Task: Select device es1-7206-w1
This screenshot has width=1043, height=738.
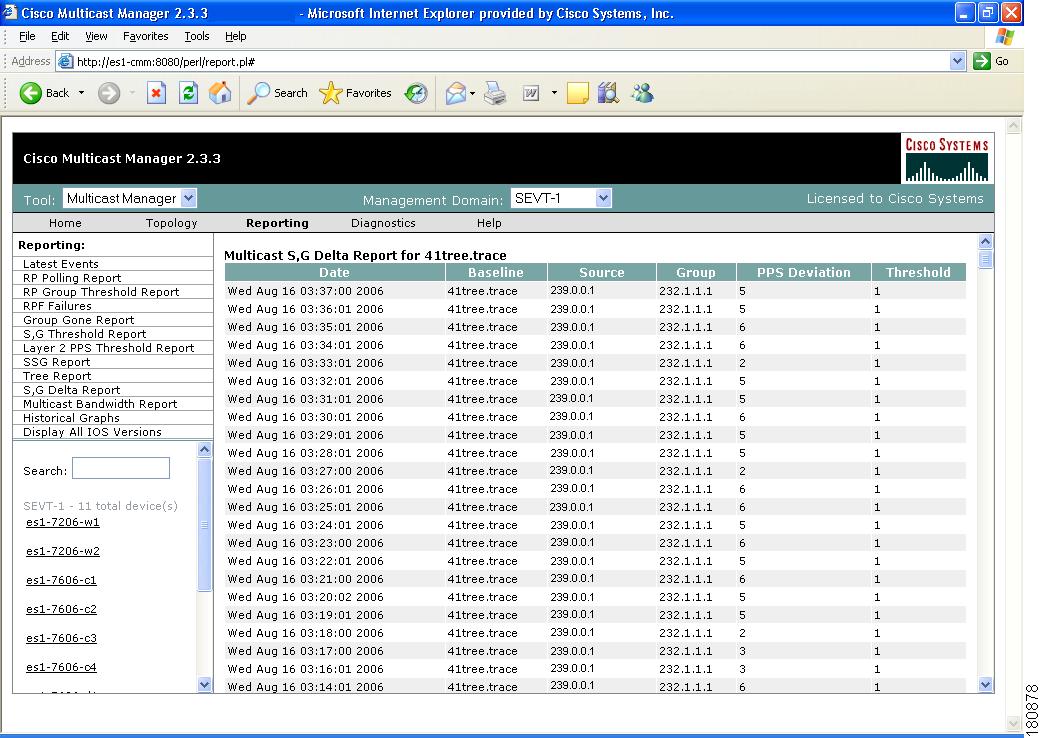Action: (63, 522)
